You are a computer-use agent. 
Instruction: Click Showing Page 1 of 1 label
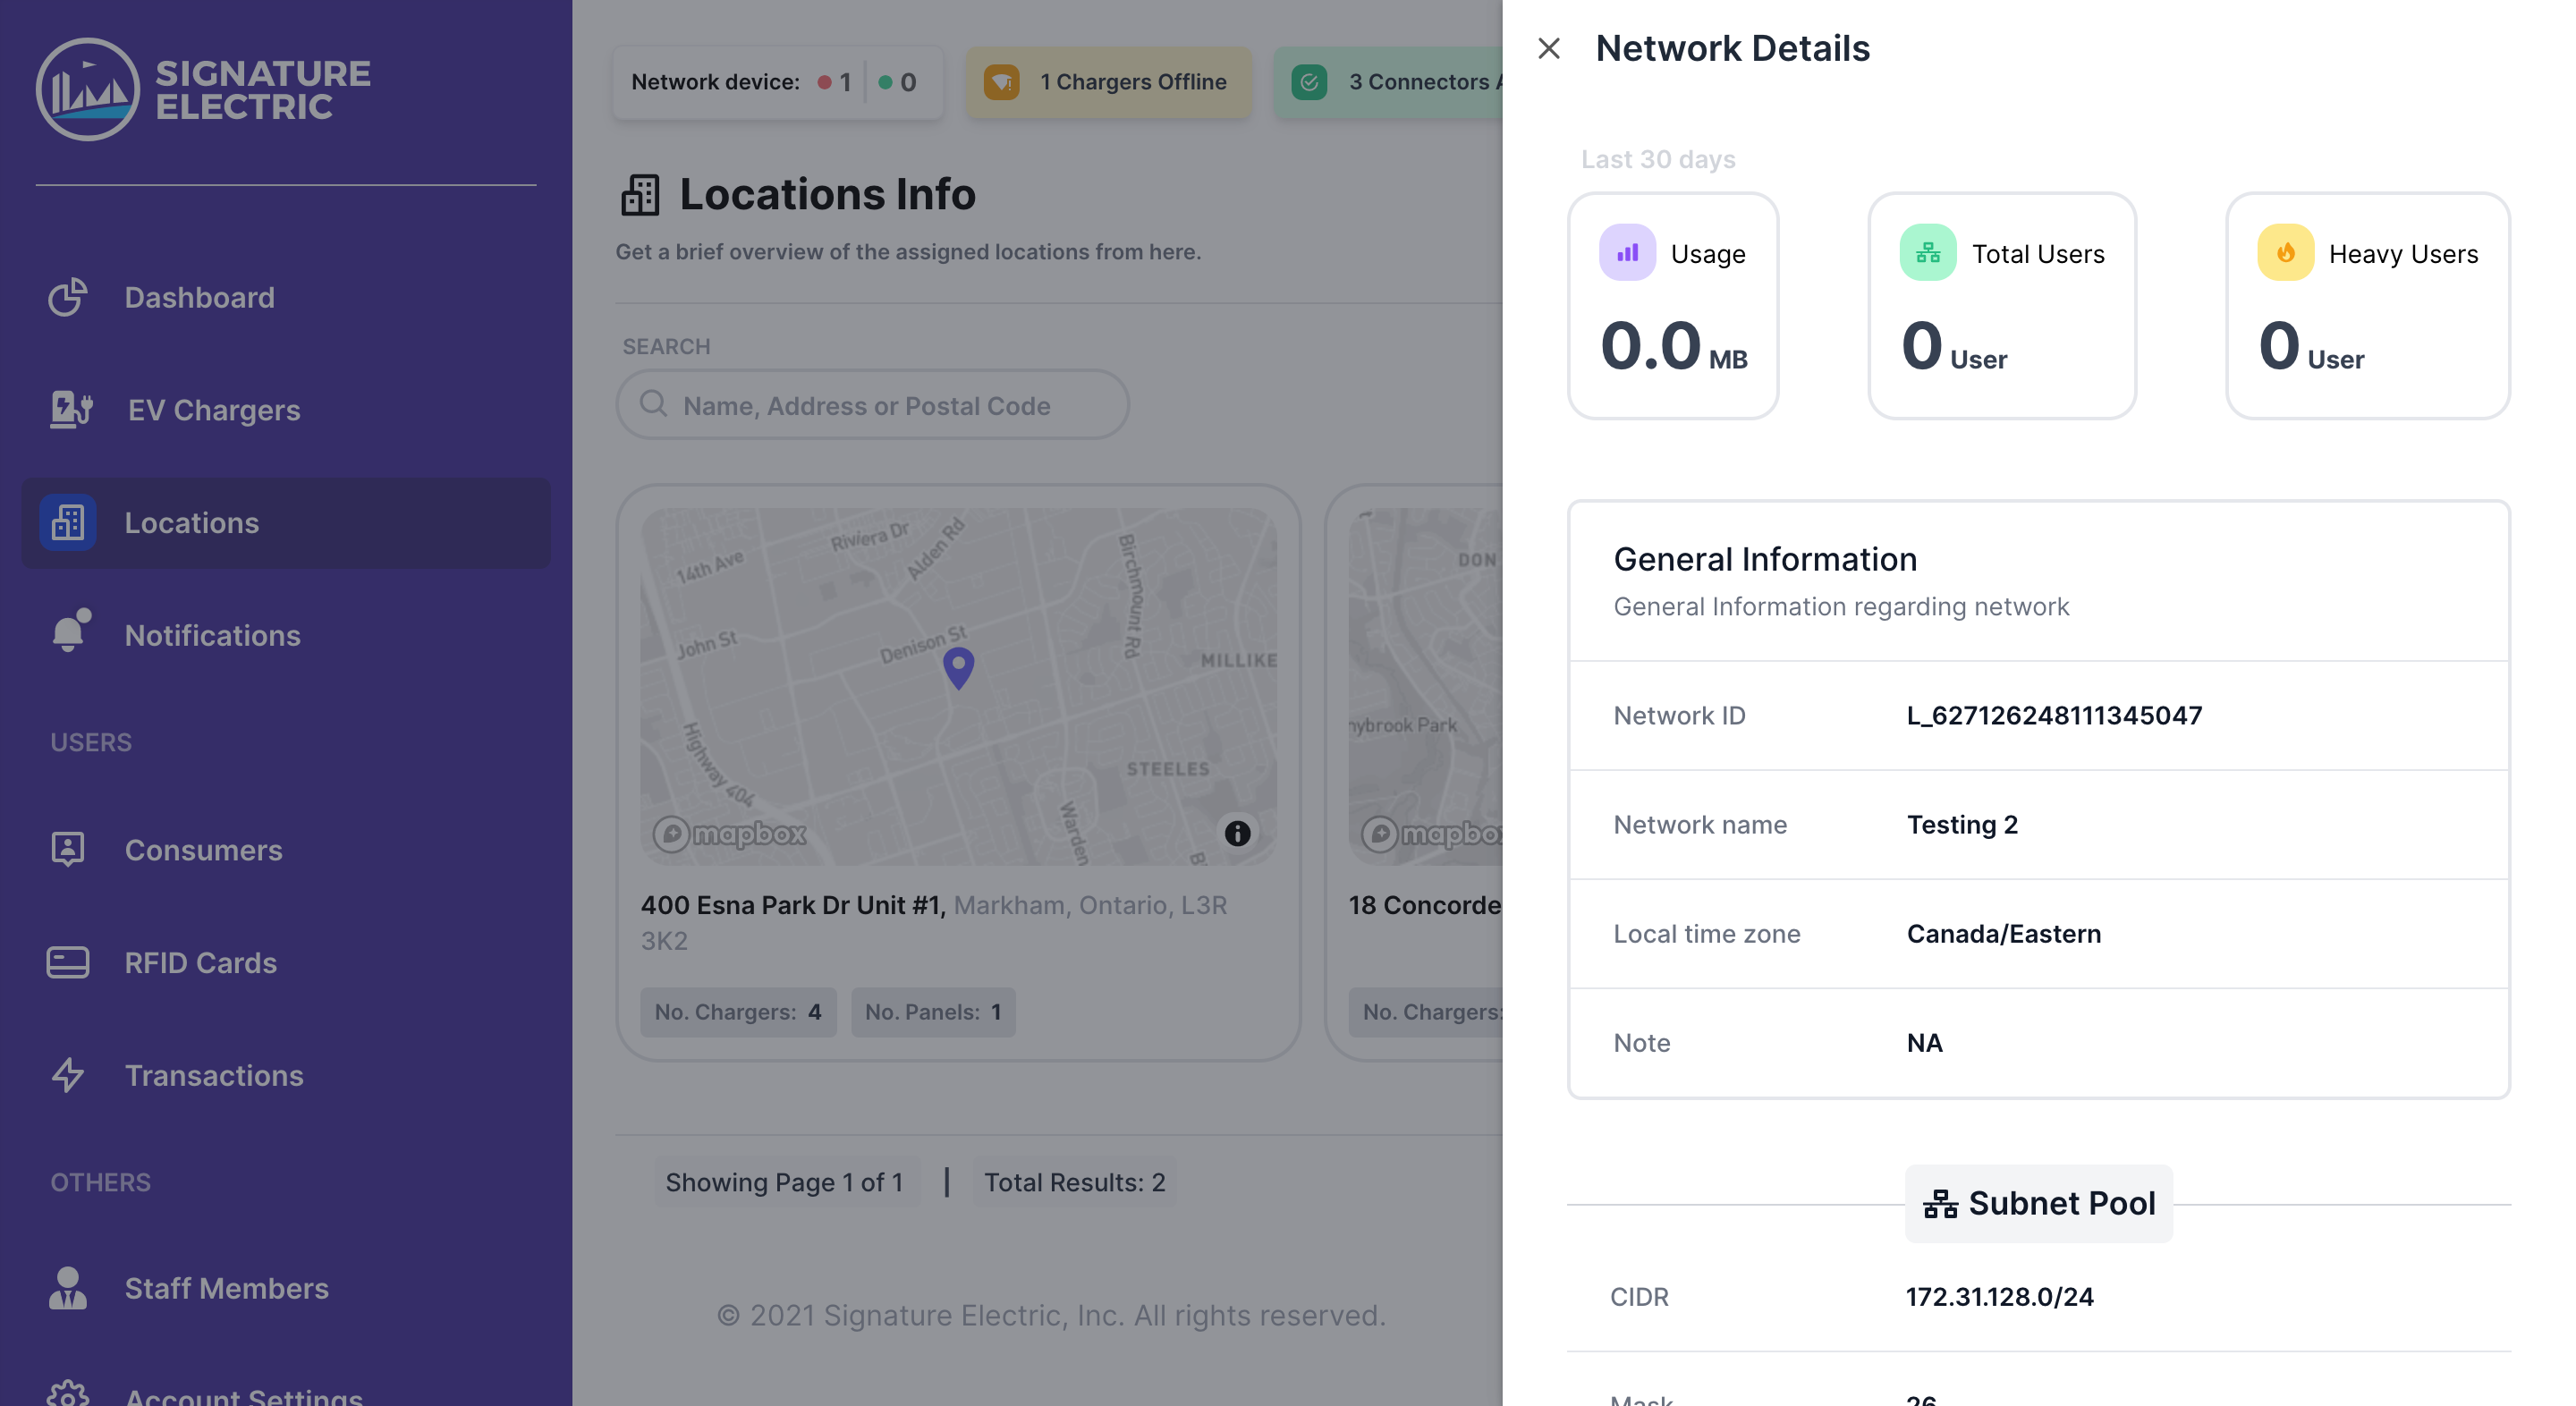[x=785, y=1183]
